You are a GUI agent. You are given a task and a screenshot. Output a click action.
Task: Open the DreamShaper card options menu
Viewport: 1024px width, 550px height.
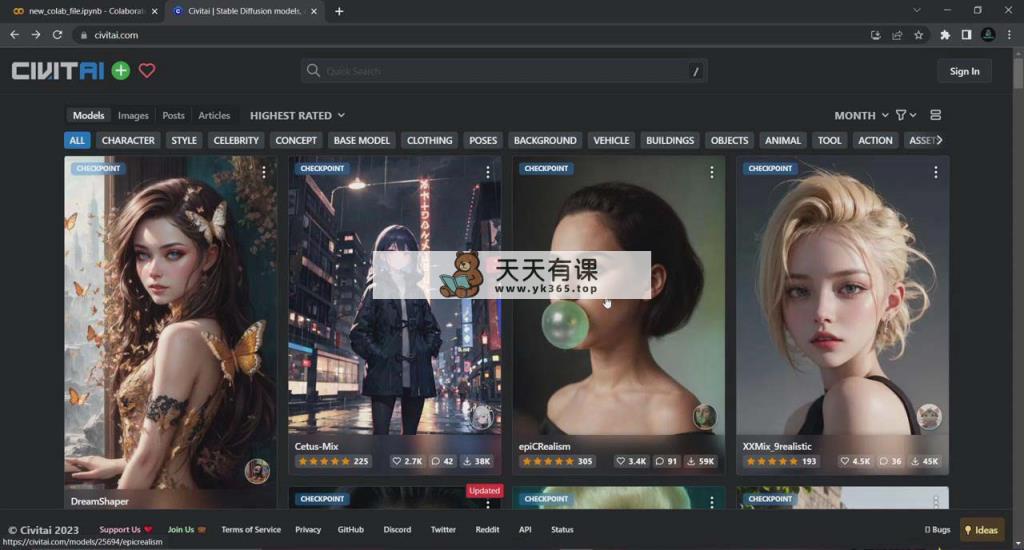264,172
